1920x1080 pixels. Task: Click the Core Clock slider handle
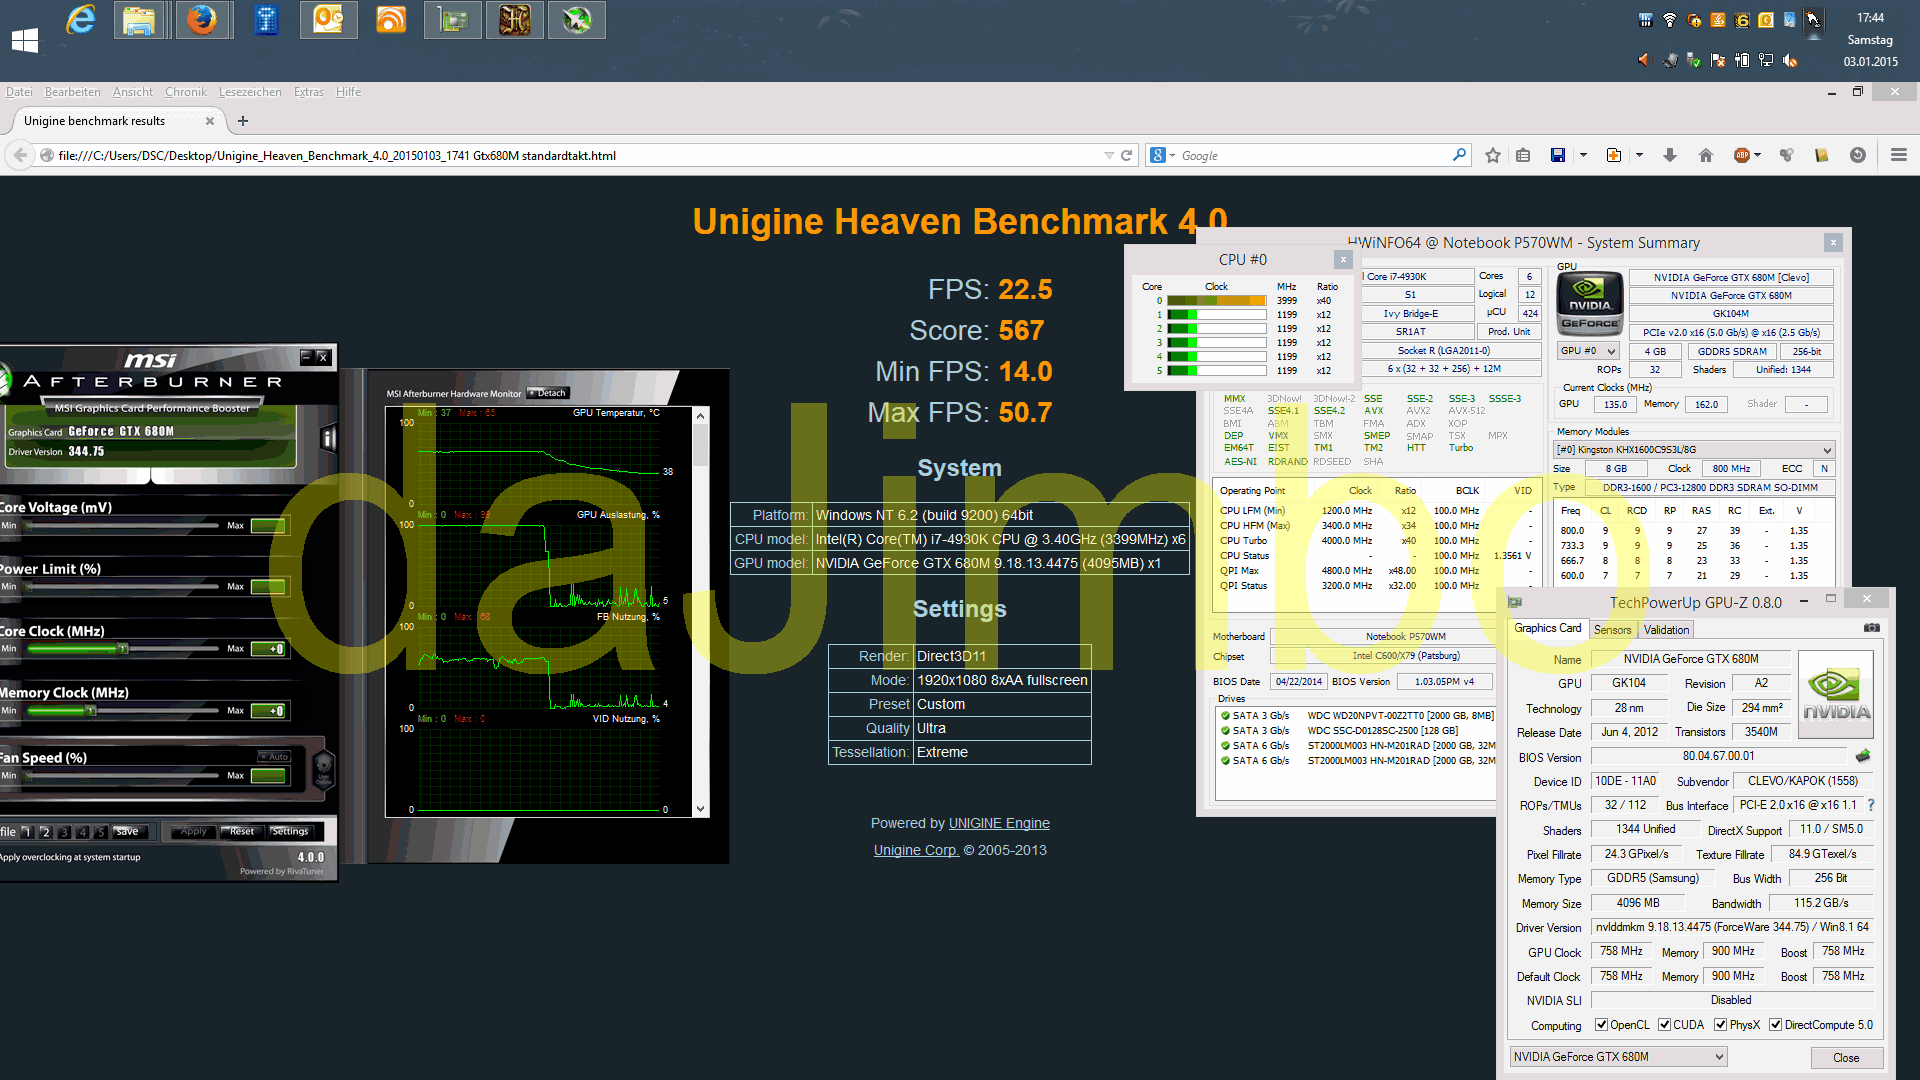[123, 649]
